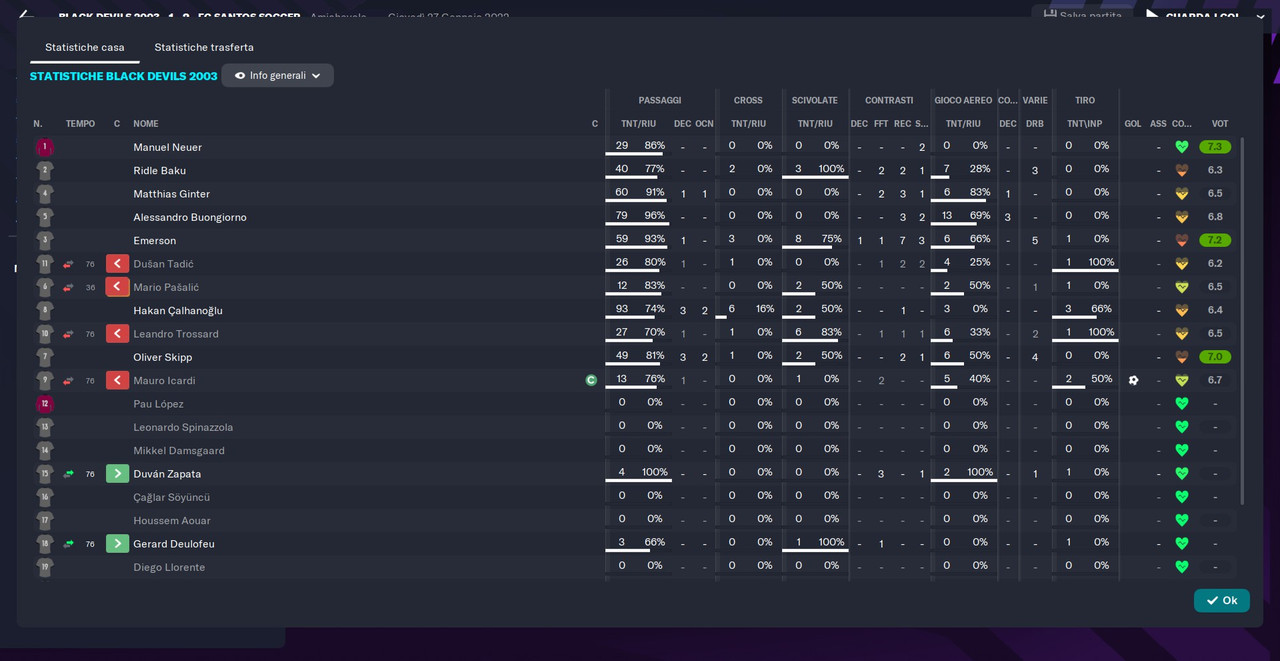Click the vertical scrollbar of the stats table
Viewport: 1280px width, 661px height.
pos(1243,320)
